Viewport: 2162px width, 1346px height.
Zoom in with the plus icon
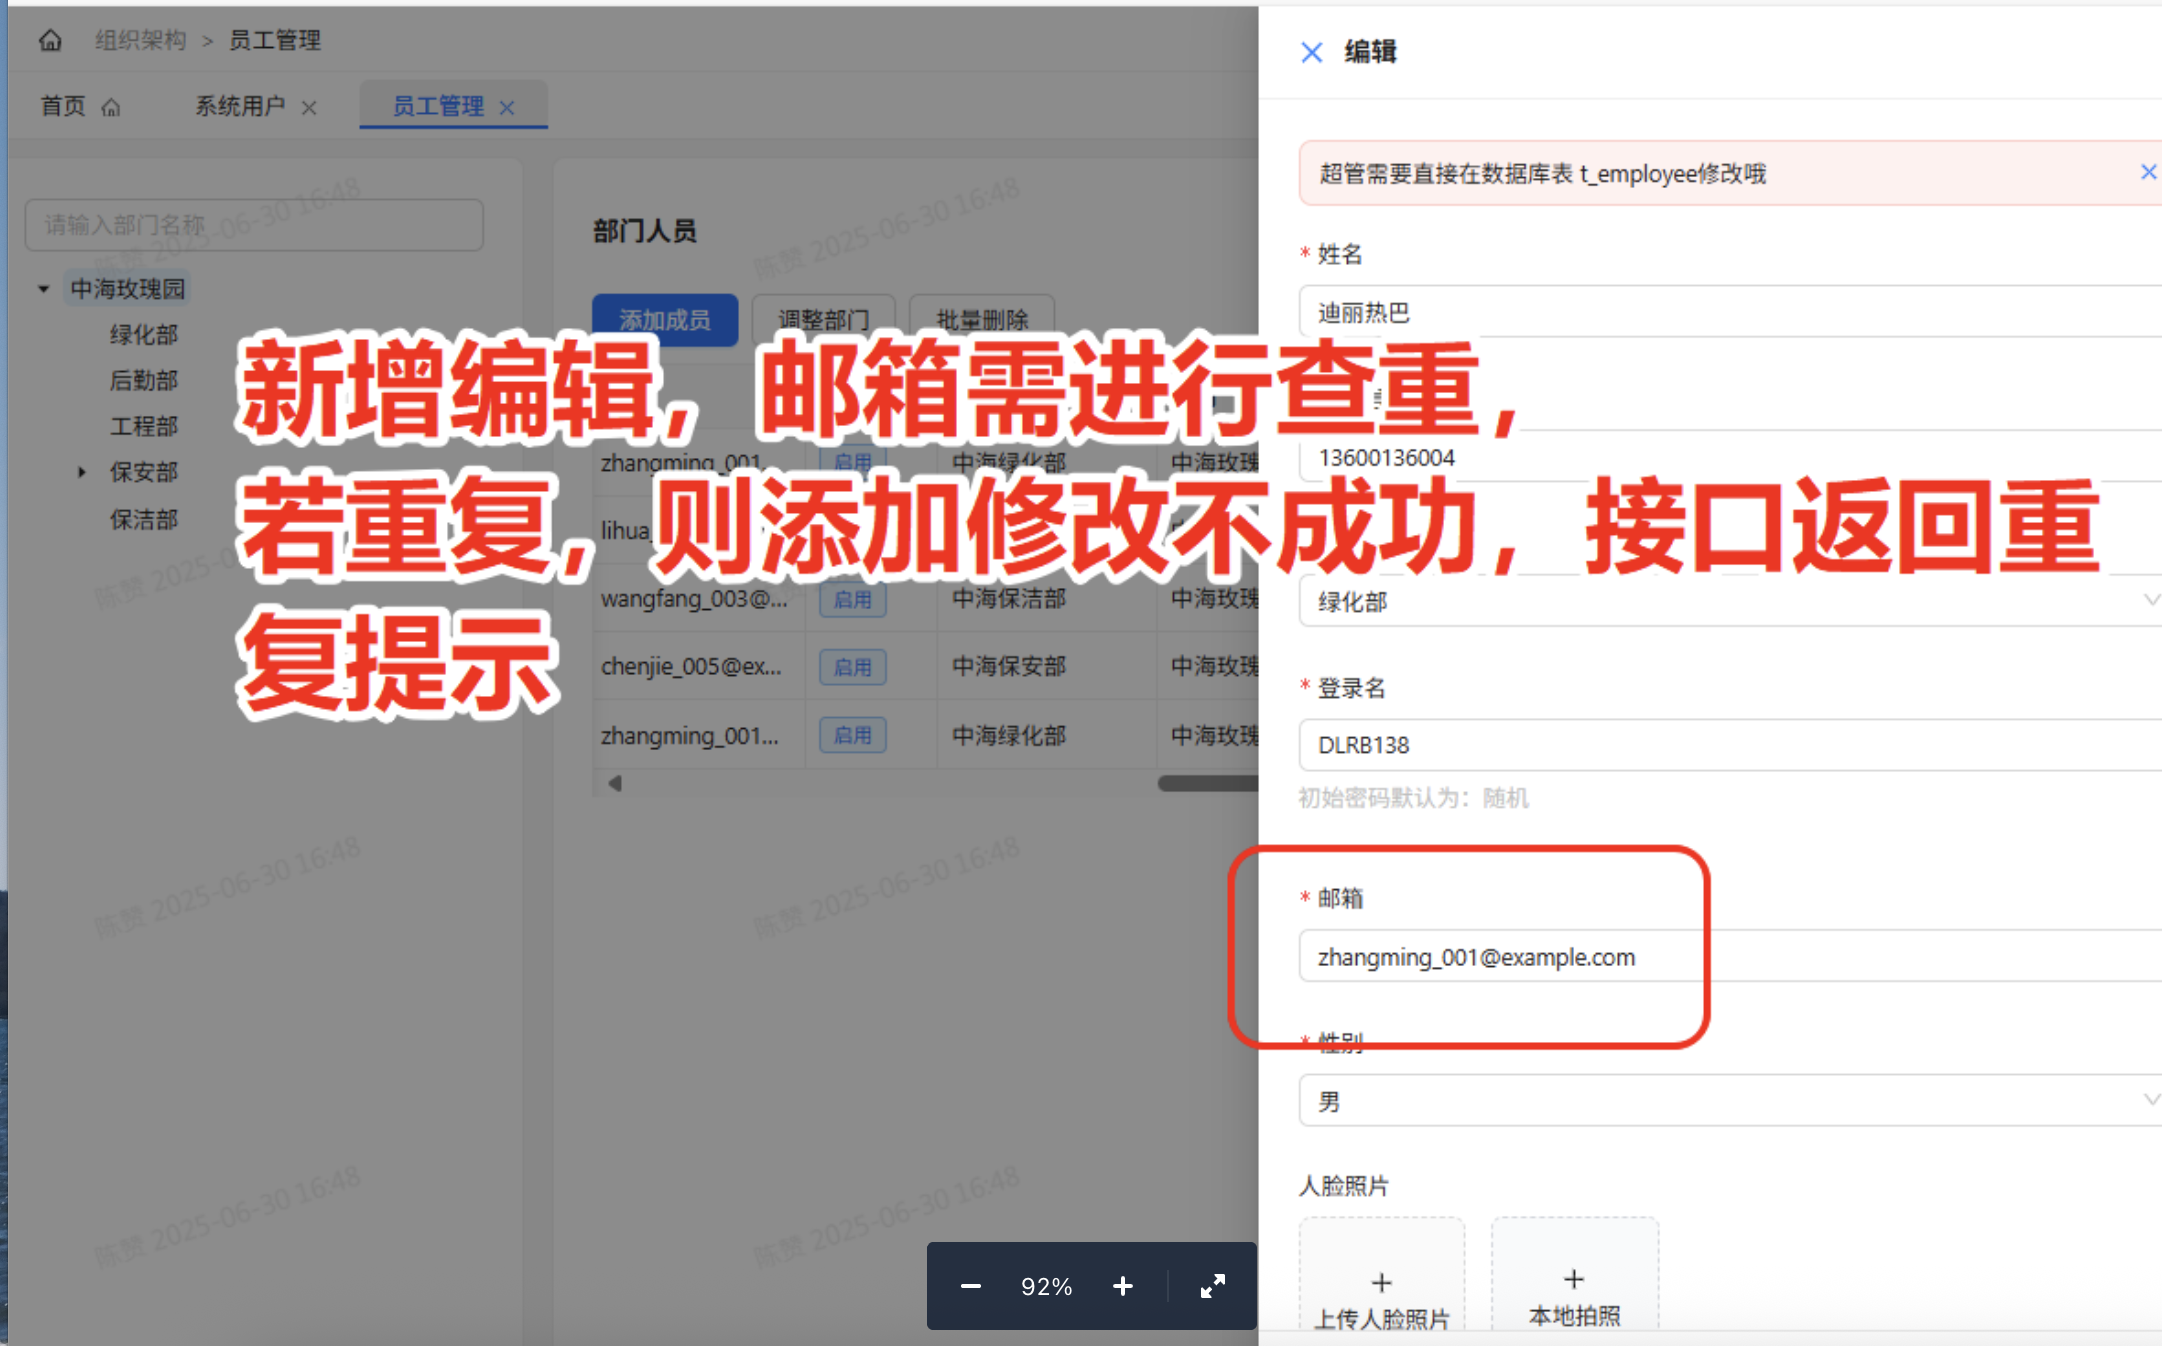[1122, 1286]
